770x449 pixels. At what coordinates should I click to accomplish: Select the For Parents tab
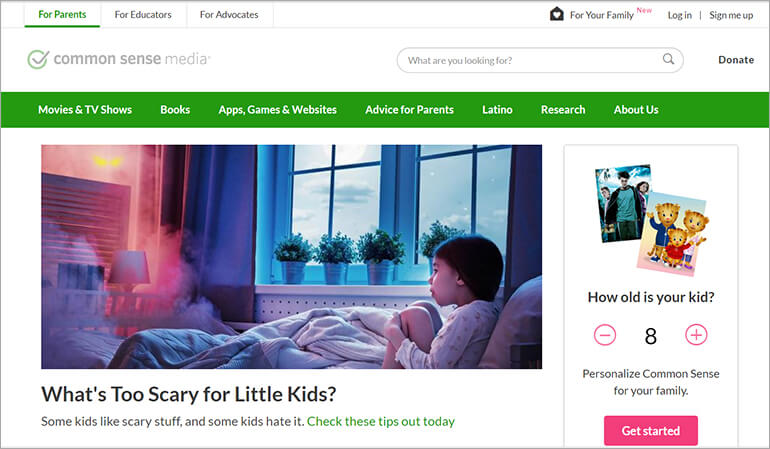(62, 15)
